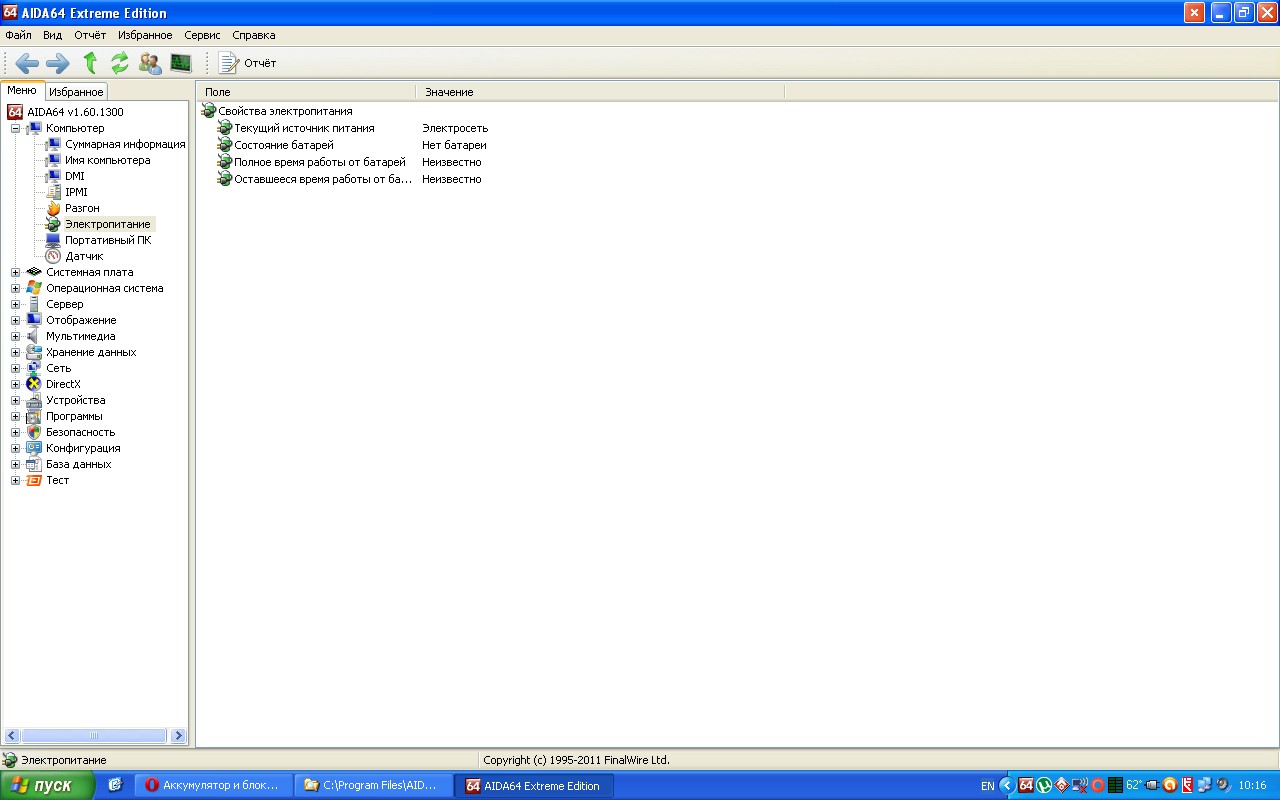This screenshot has width=1280, height=800.
Task: Click the uTorrent tray icon
Action: 1044,785
